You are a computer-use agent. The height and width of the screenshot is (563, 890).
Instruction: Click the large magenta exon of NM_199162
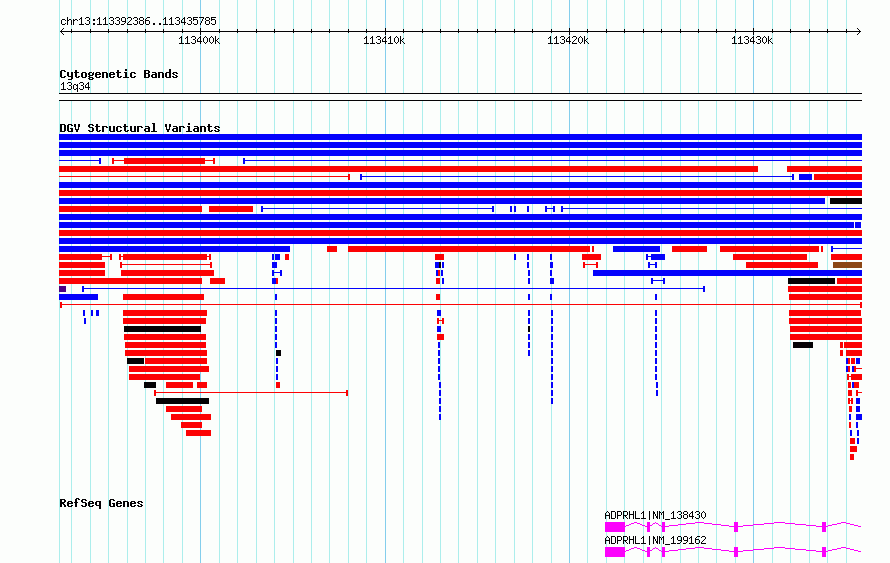(x=615, y=552)
